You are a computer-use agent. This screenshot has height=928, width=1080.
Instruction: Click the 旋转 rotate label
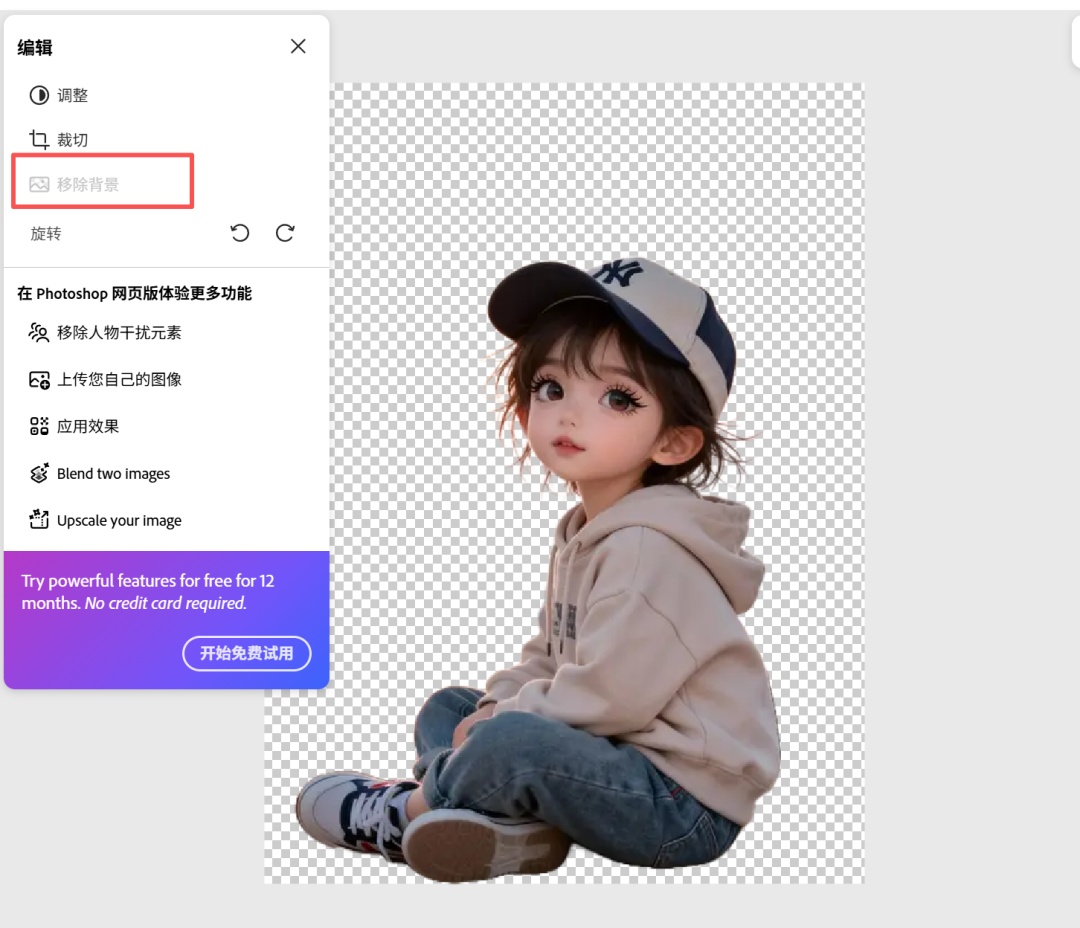[46, 233]
